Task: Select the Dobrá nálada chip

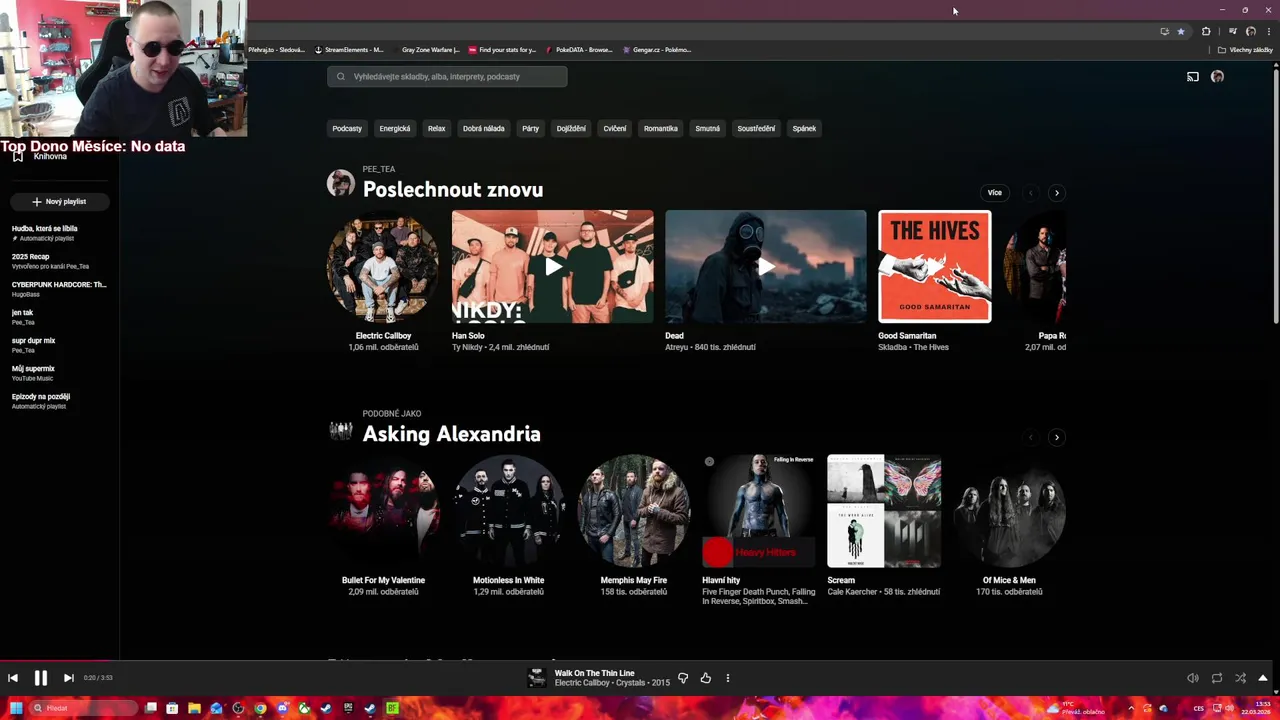Action: [484, 128]
